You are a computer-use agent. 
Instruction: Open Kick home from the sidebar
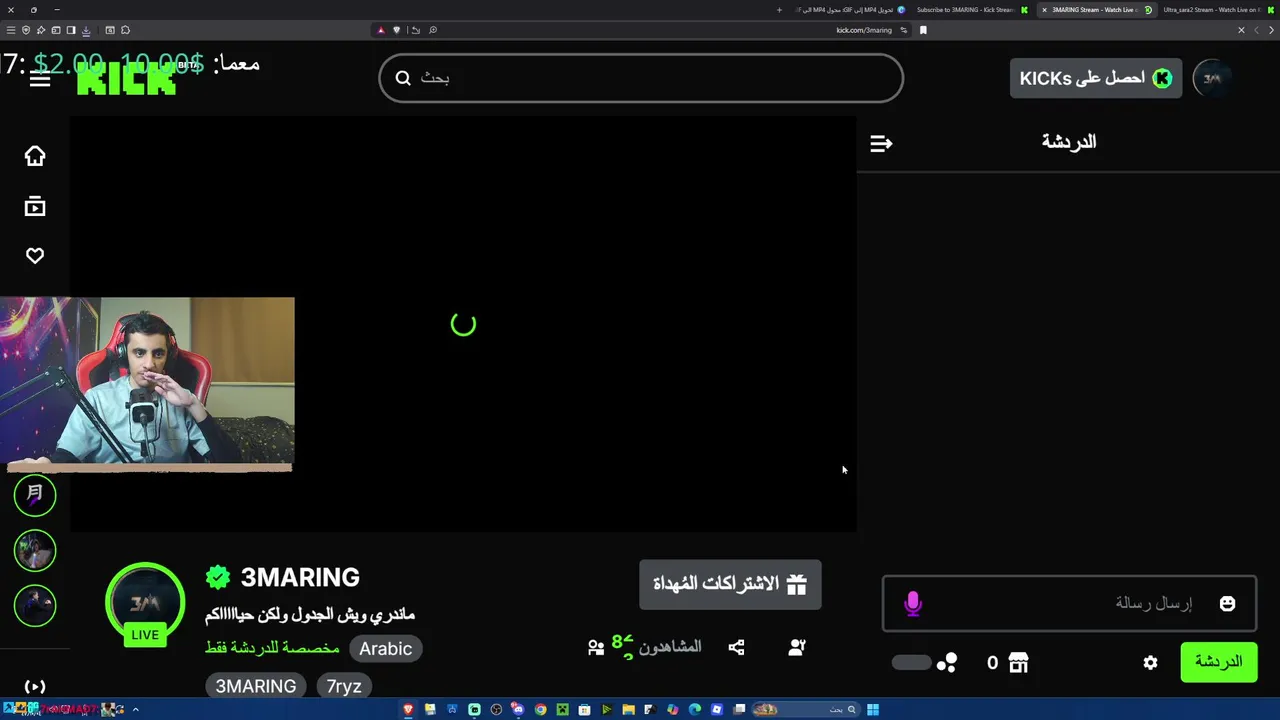pos(35,156)
